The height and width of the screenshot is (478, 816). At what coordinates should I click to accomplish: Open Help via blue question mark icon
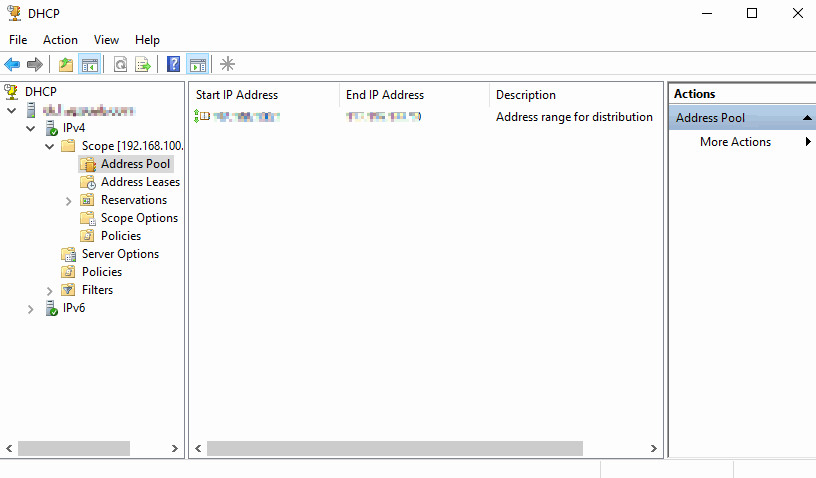(173, 65)
